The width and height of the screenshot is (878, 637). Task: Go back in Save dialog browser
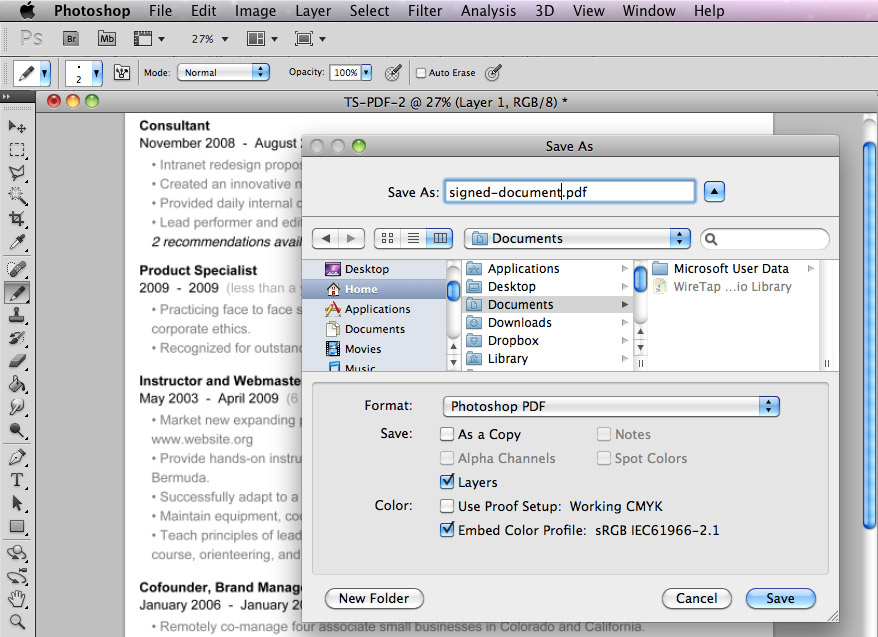(x=325, y=238)
